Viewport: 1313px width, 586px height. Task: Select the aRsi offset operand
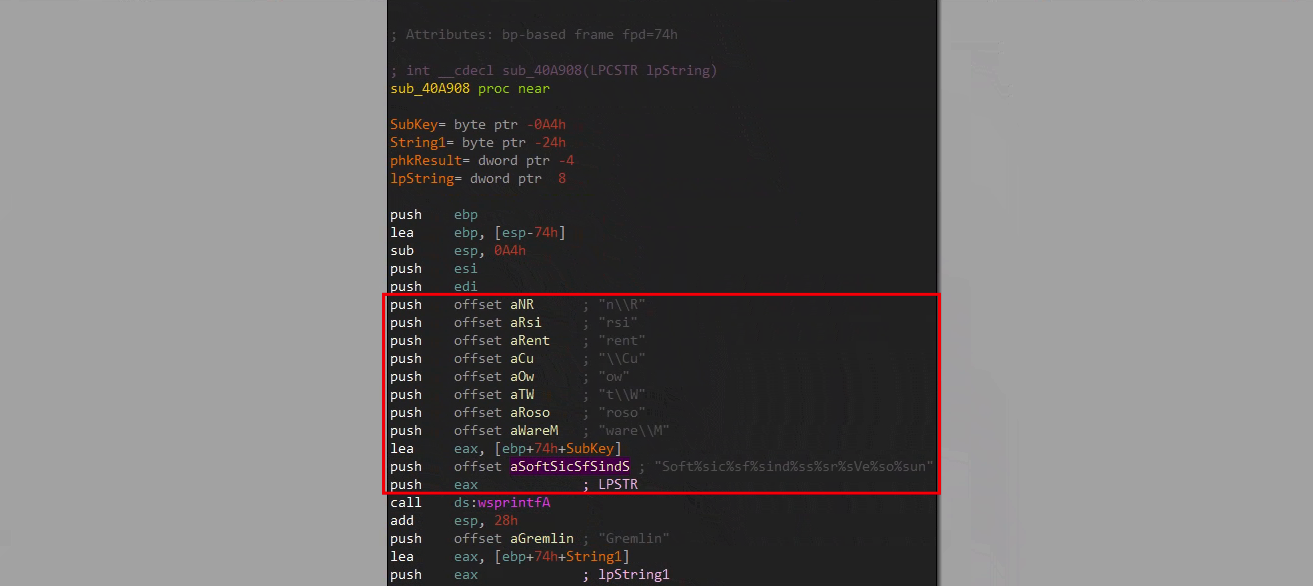click(526, 323)
